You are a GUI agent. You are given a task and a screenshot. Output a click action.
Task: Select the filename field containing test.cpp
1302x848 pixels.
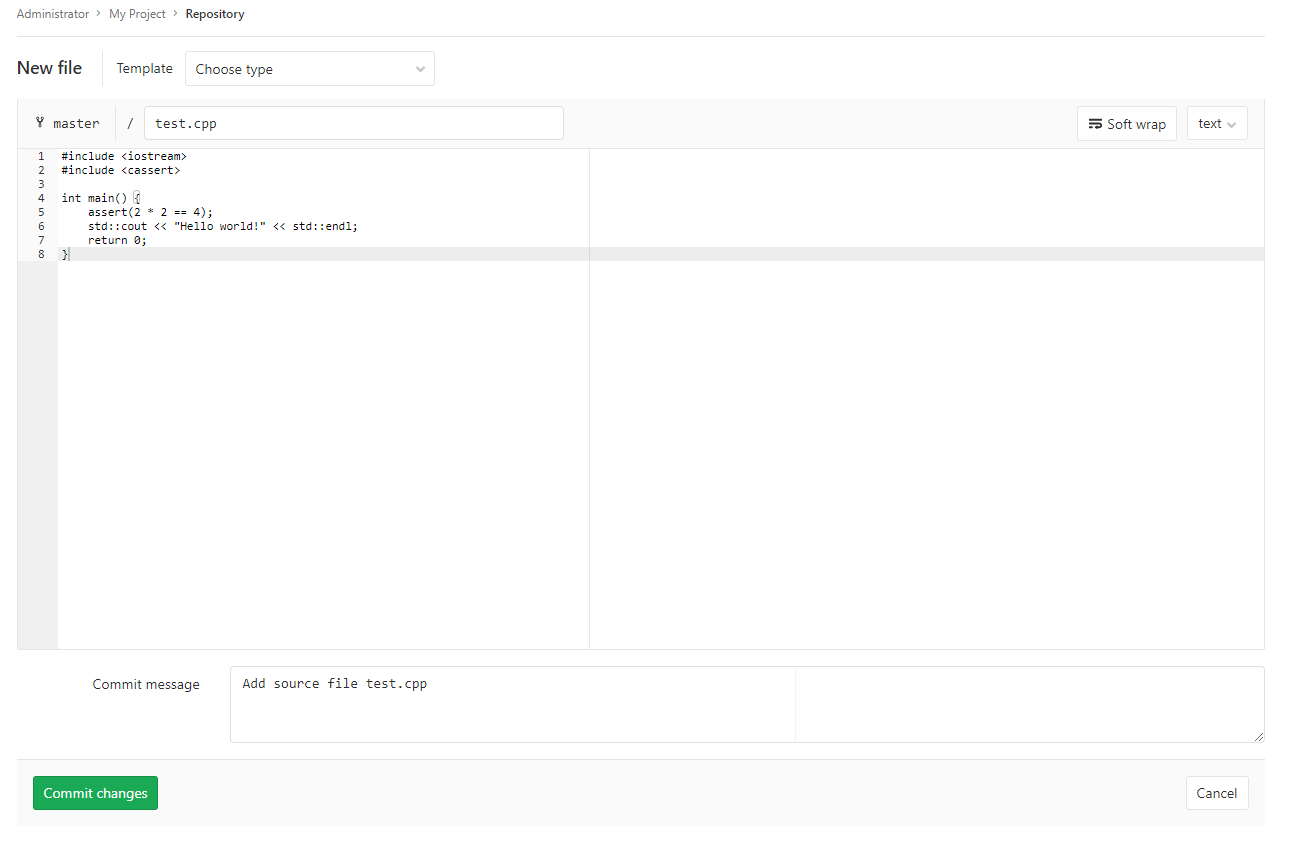[353, 122]
